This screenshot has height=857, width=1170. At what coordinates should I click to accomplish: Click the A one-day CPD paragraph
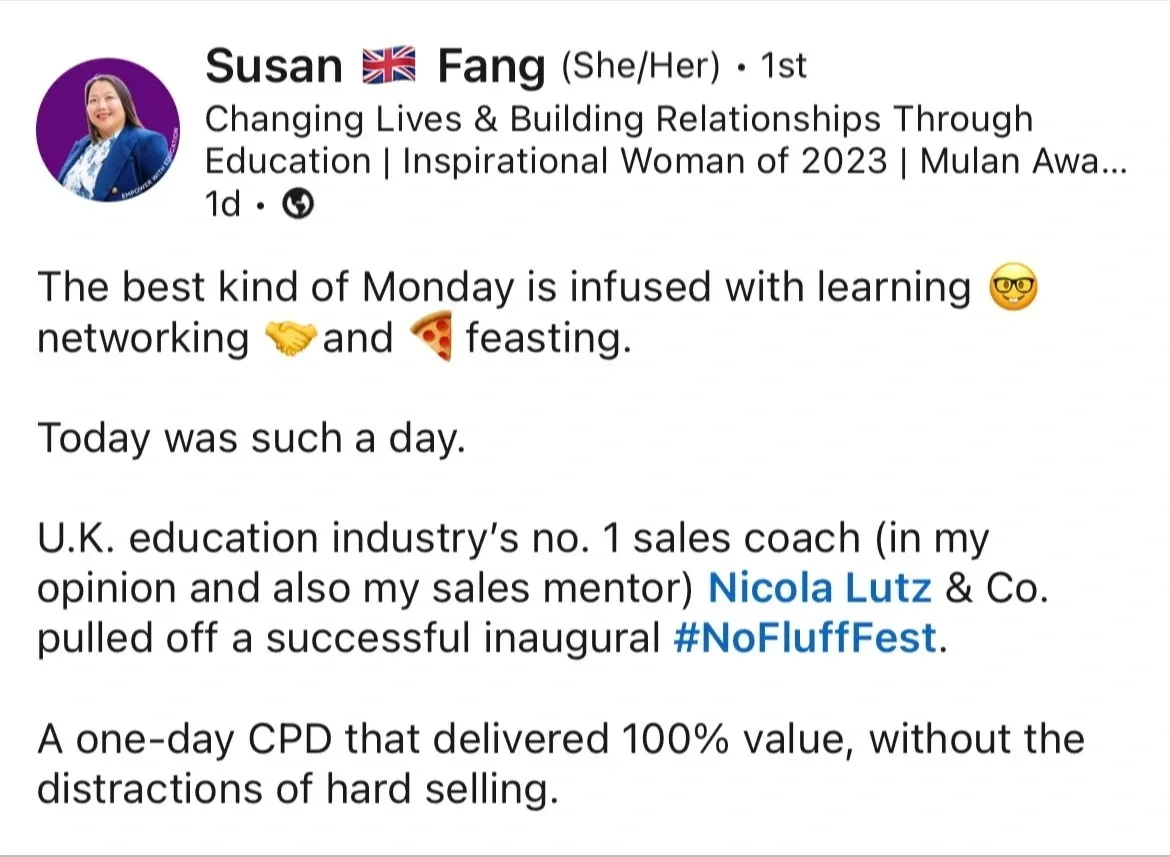coord(560,739)
